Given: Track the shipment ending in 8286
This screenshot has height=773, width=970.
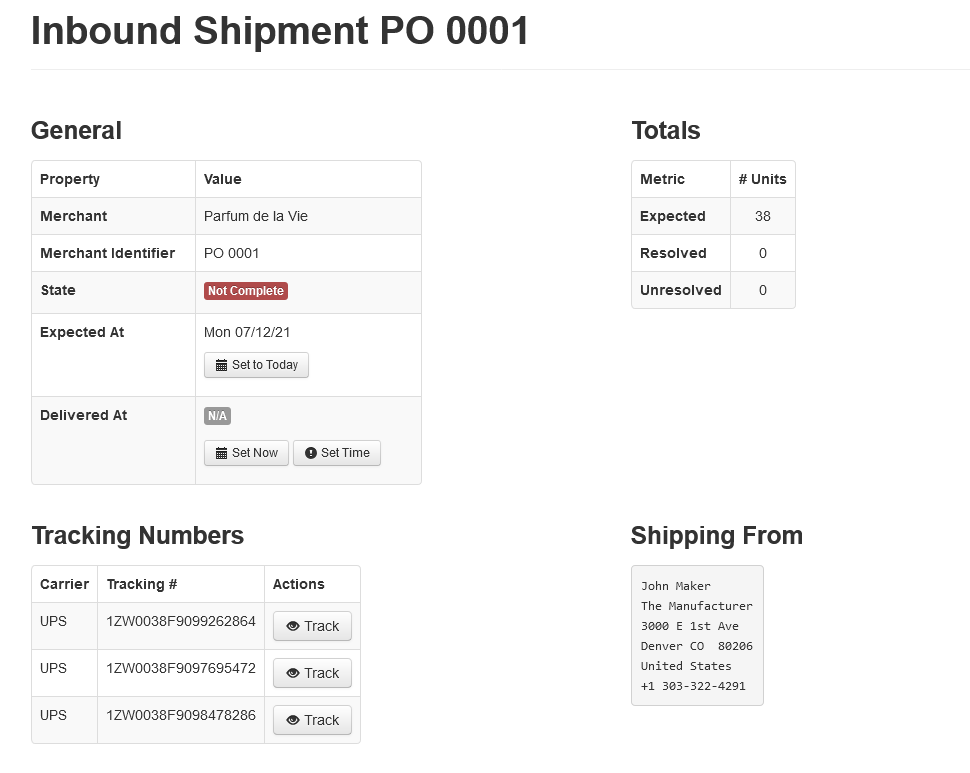Looking at the screenshot, I should pos(313,721).
